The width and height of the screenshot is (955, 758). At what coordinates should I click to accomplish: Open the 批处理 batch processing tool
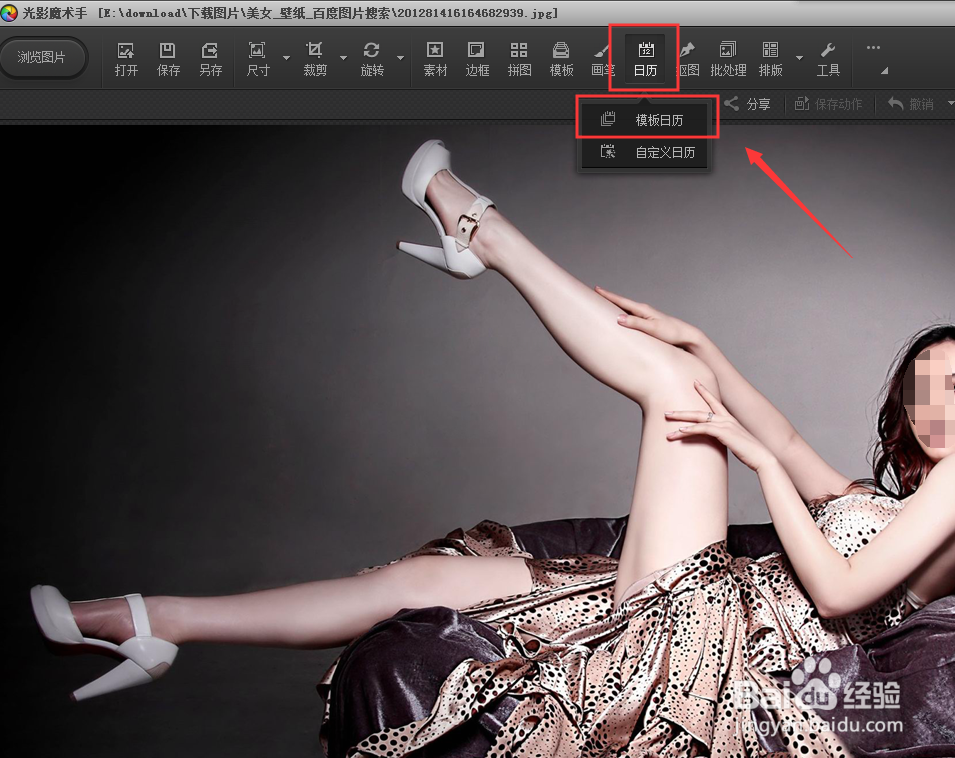point(728,59)
